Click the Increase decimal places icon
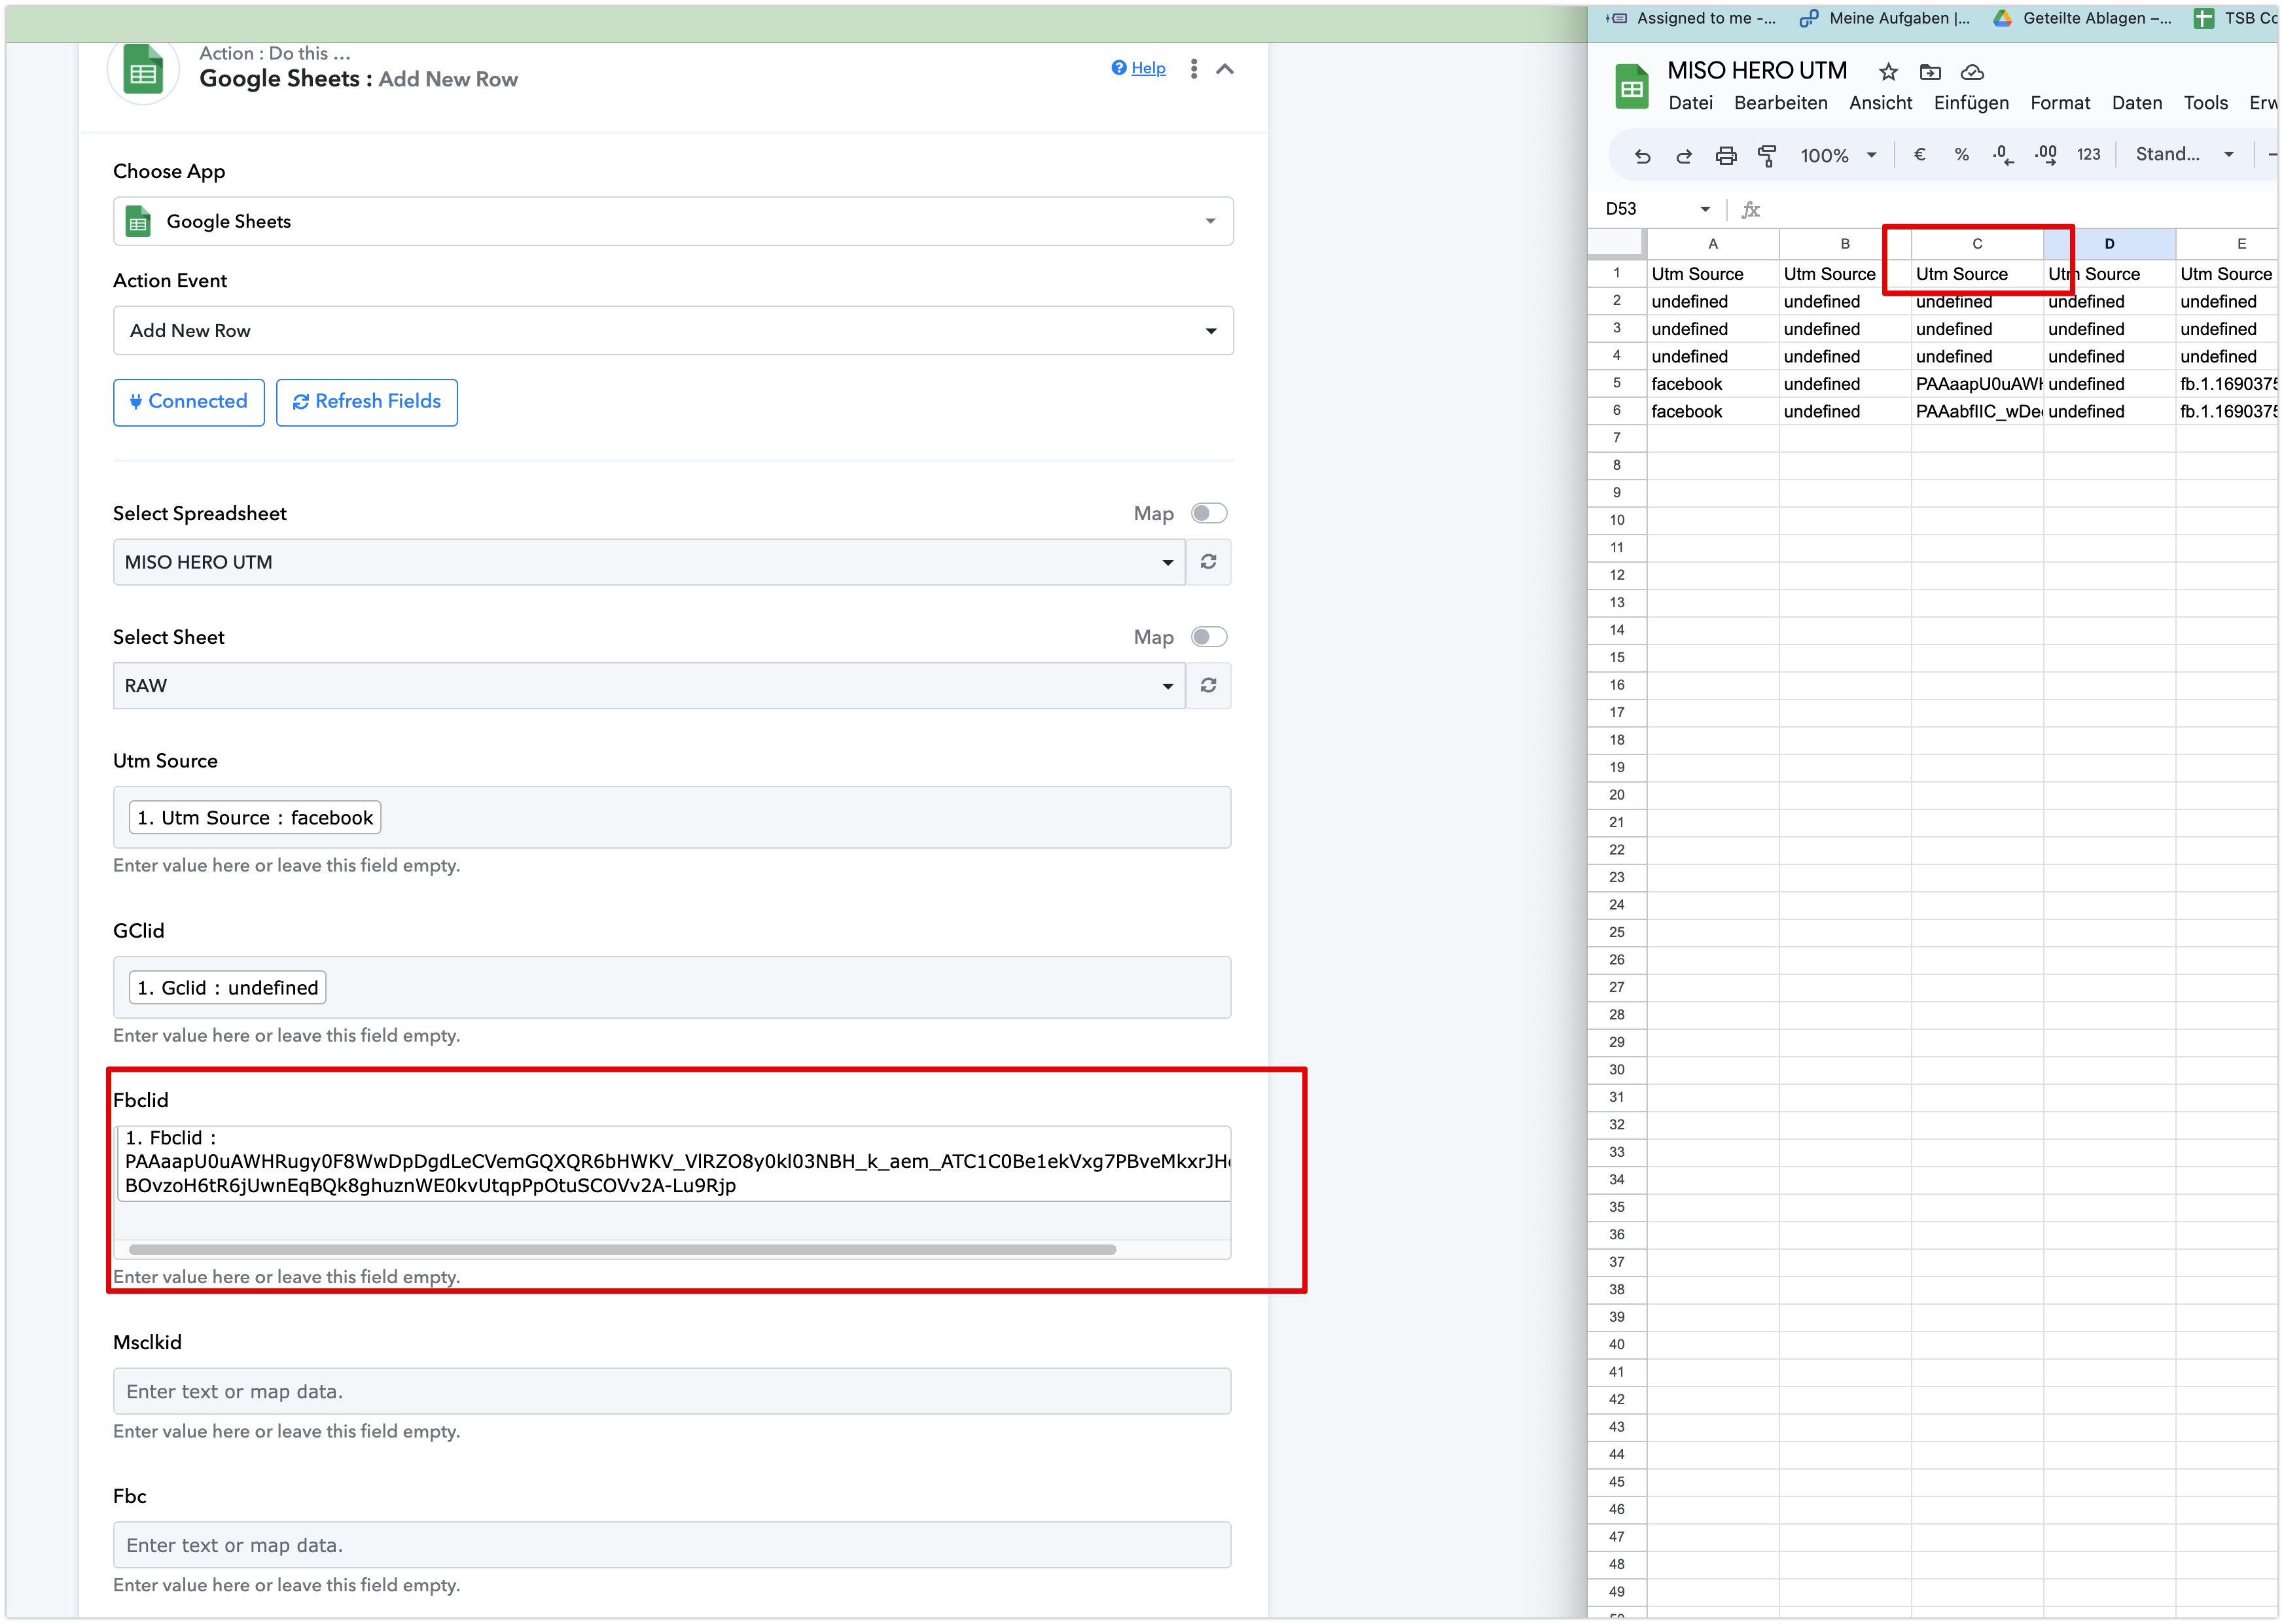2284x1624 pixels. click(2045, 154)
